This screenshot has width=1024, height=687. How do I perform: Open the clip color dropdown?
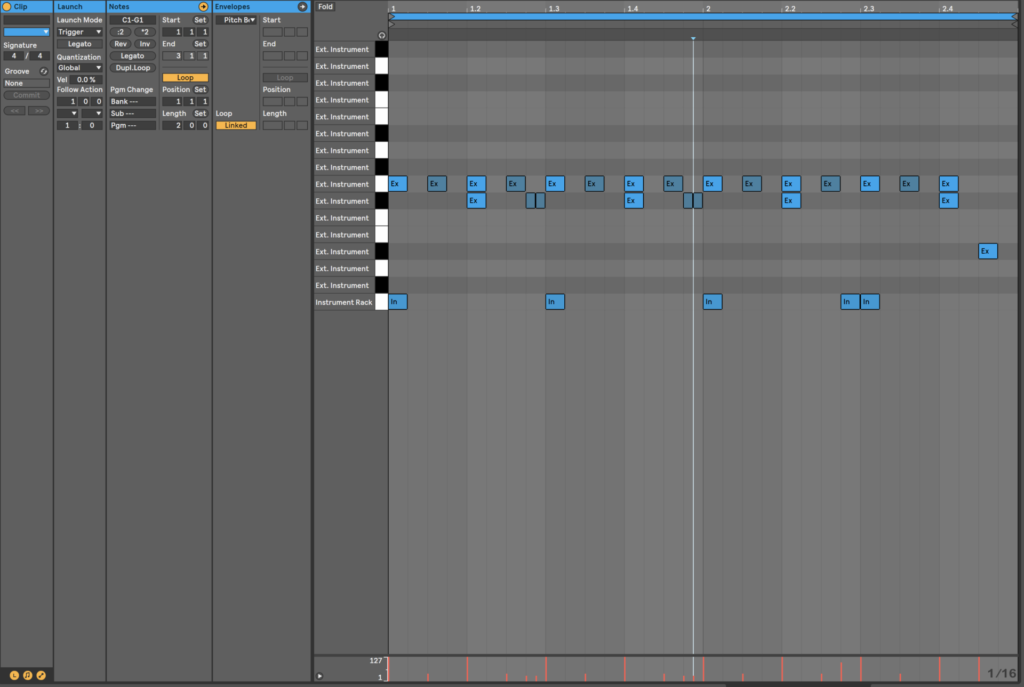pyautogui.click(x=27, y=32)
